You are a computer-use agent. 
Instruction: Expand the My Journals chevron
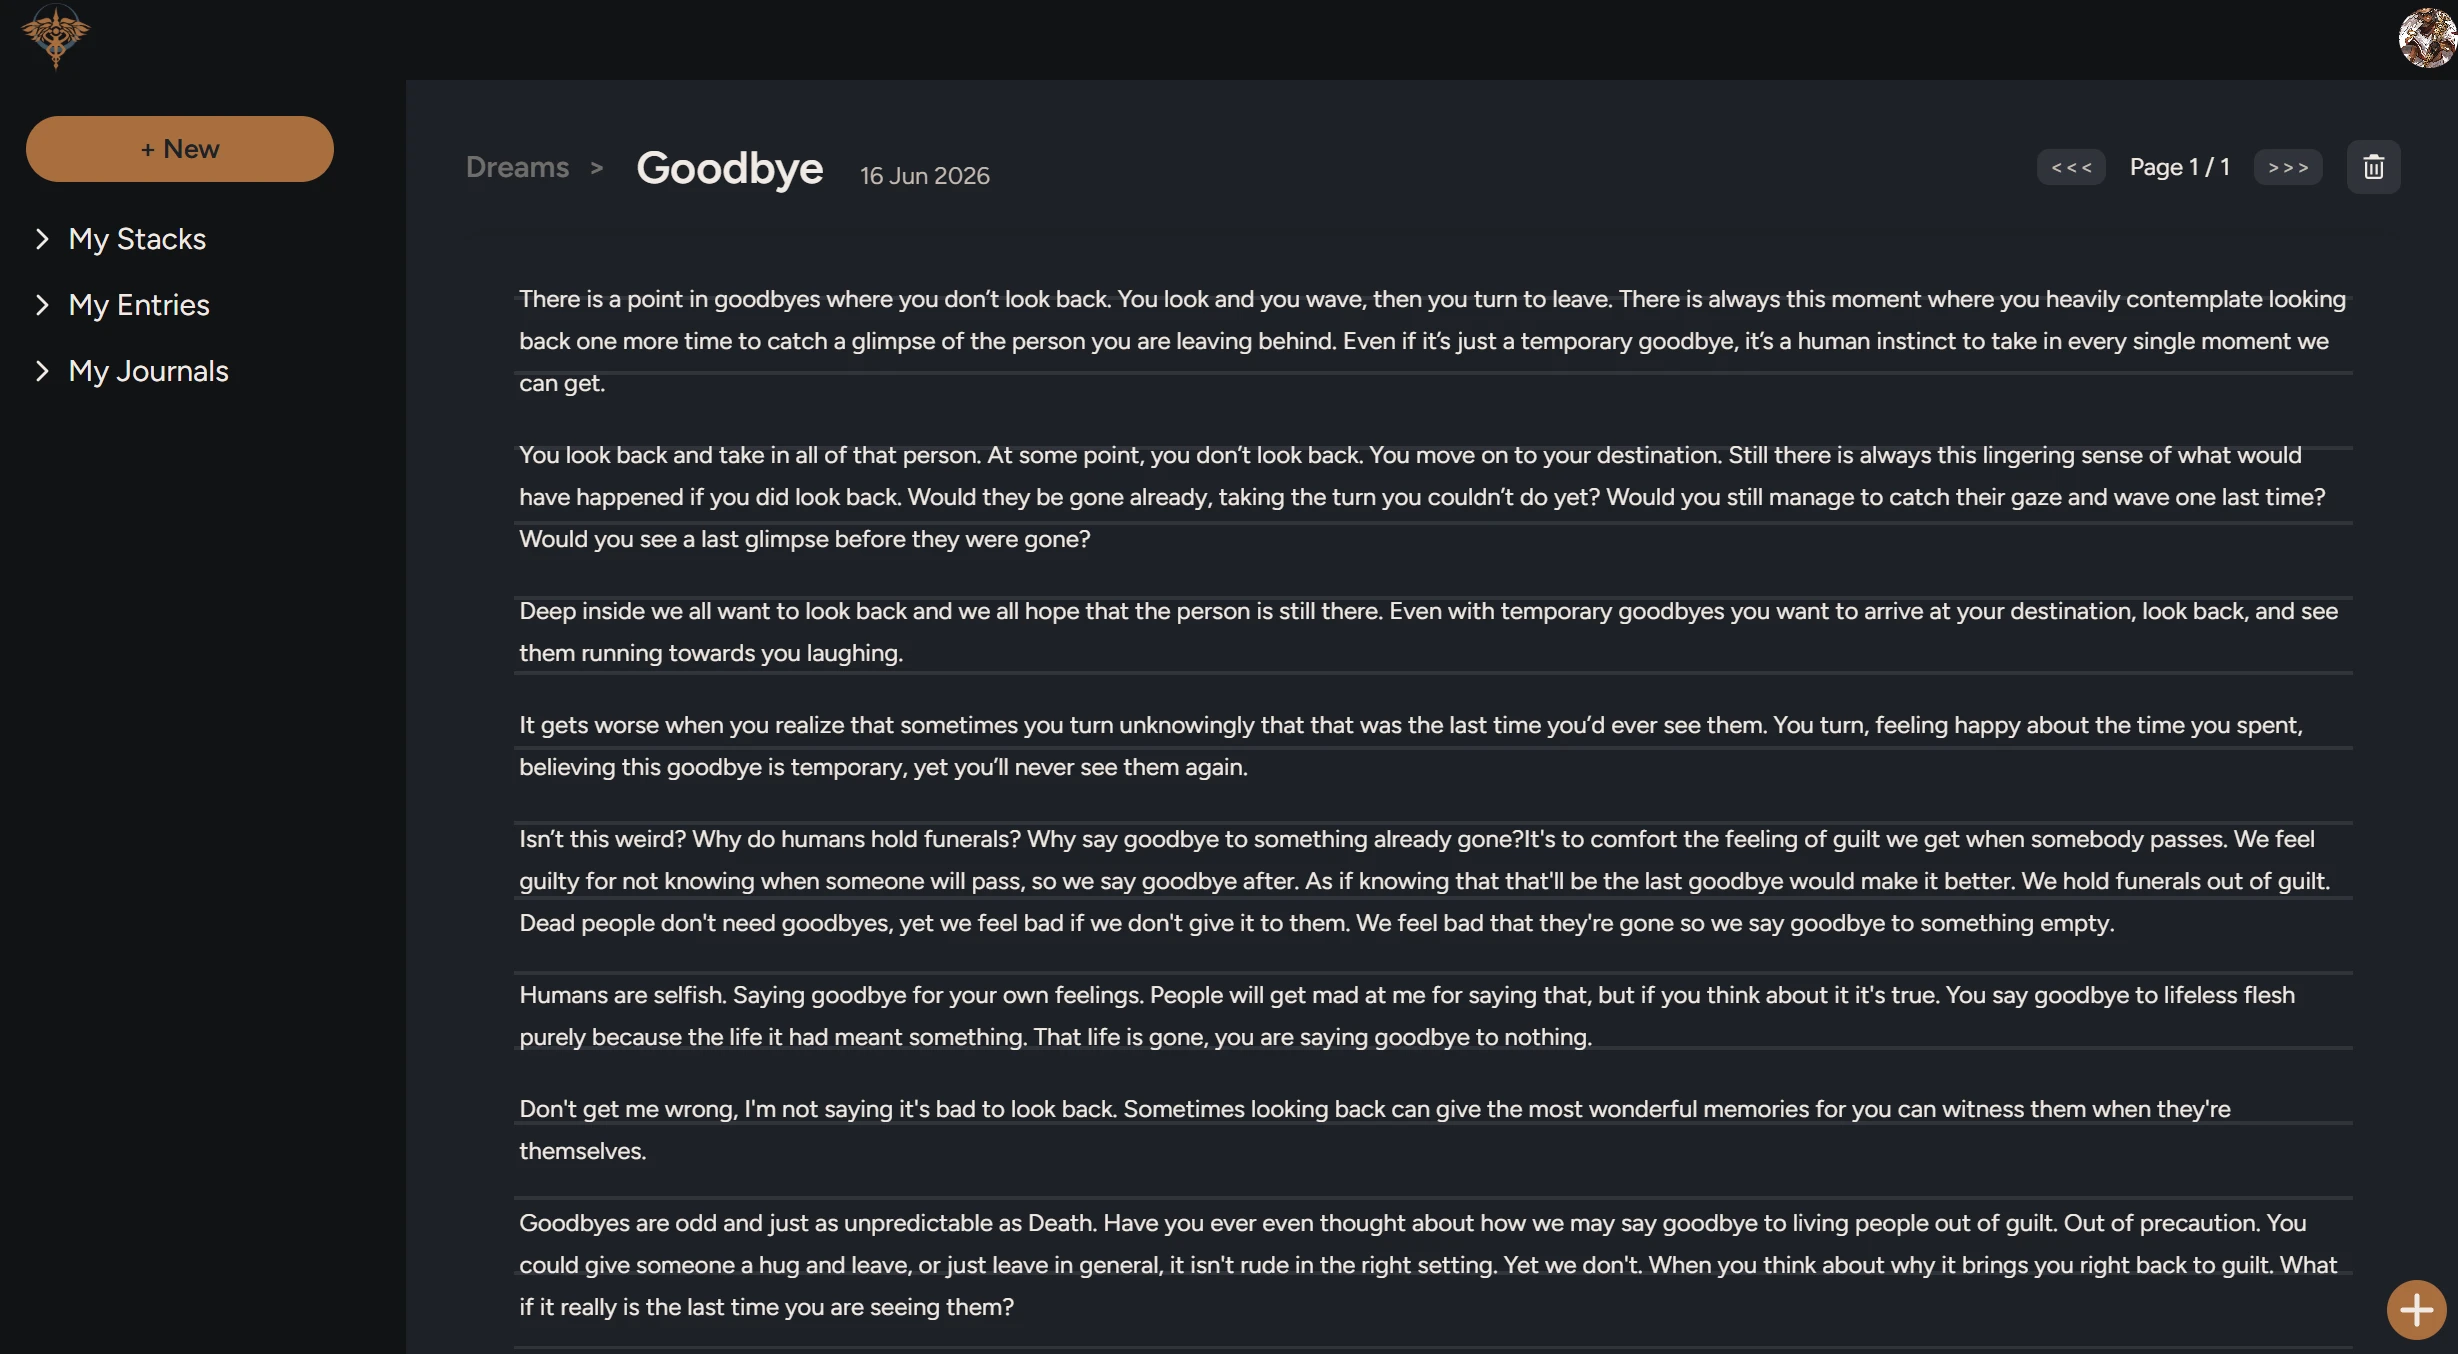point(42,371)
